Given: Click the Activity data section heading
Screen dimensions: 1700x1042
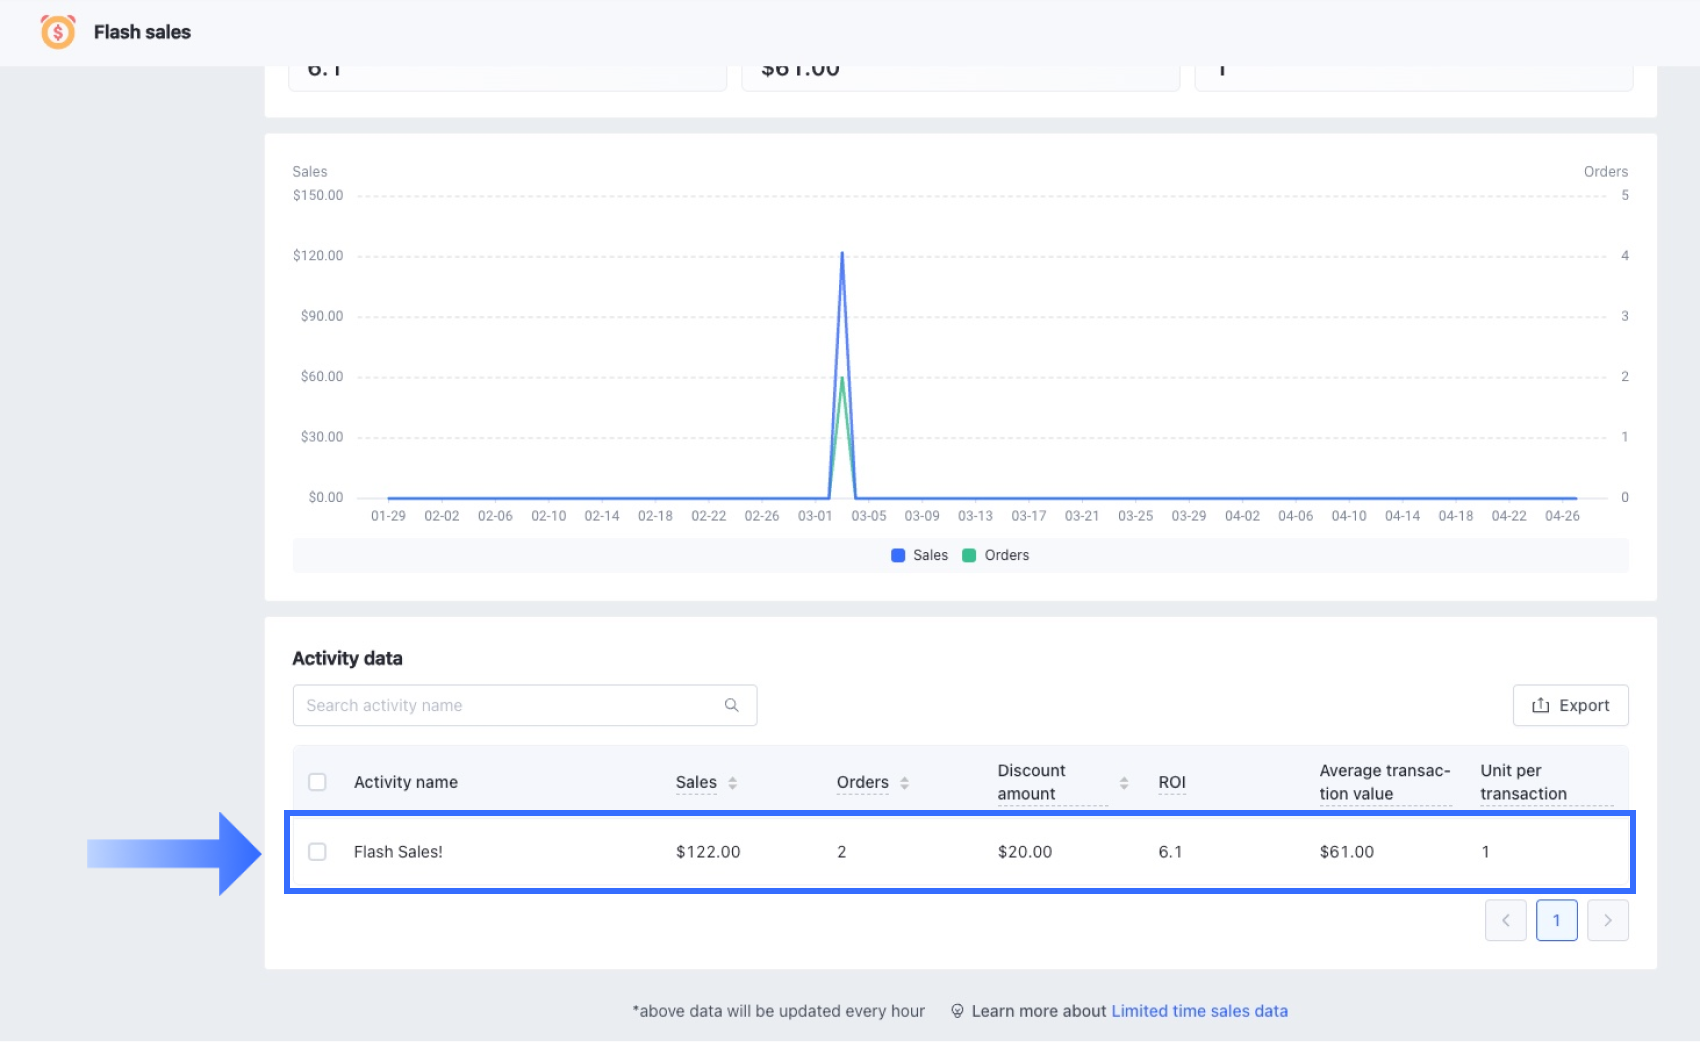Looking at the screenshot, I should 347,658.
